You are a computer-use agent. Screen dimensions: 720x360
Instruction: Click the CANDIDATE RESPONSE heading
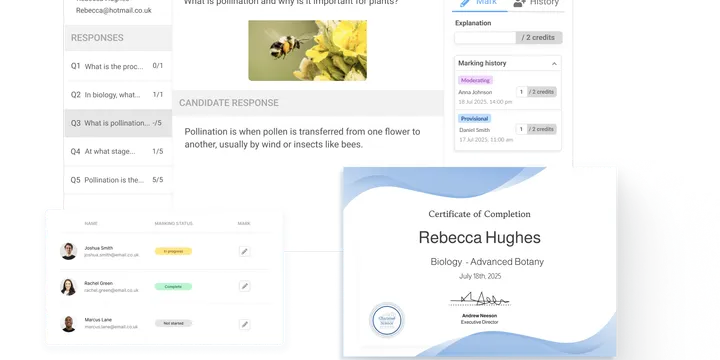pyautogui.click(x=229, y=103)
